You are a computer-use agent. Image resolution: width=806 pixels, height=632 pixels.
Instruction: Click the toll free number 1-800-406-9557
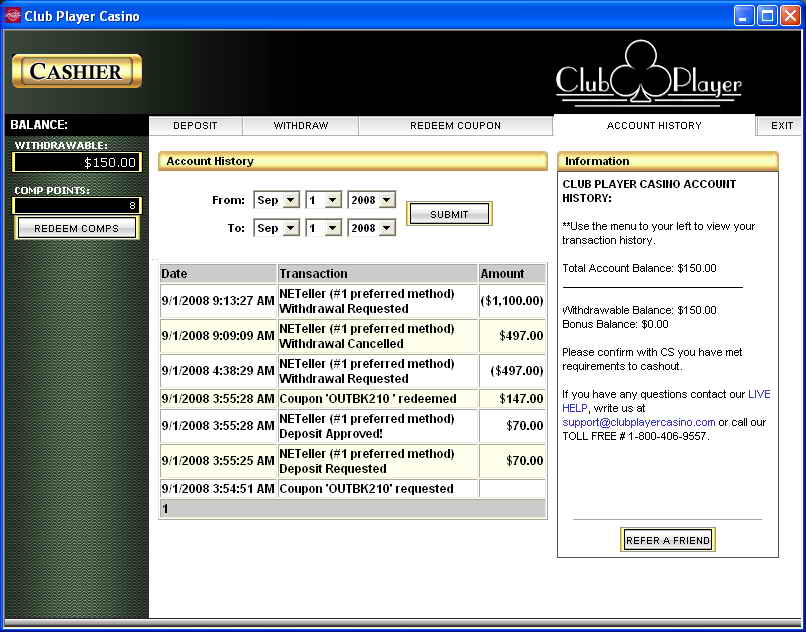[x=668, y=436]
